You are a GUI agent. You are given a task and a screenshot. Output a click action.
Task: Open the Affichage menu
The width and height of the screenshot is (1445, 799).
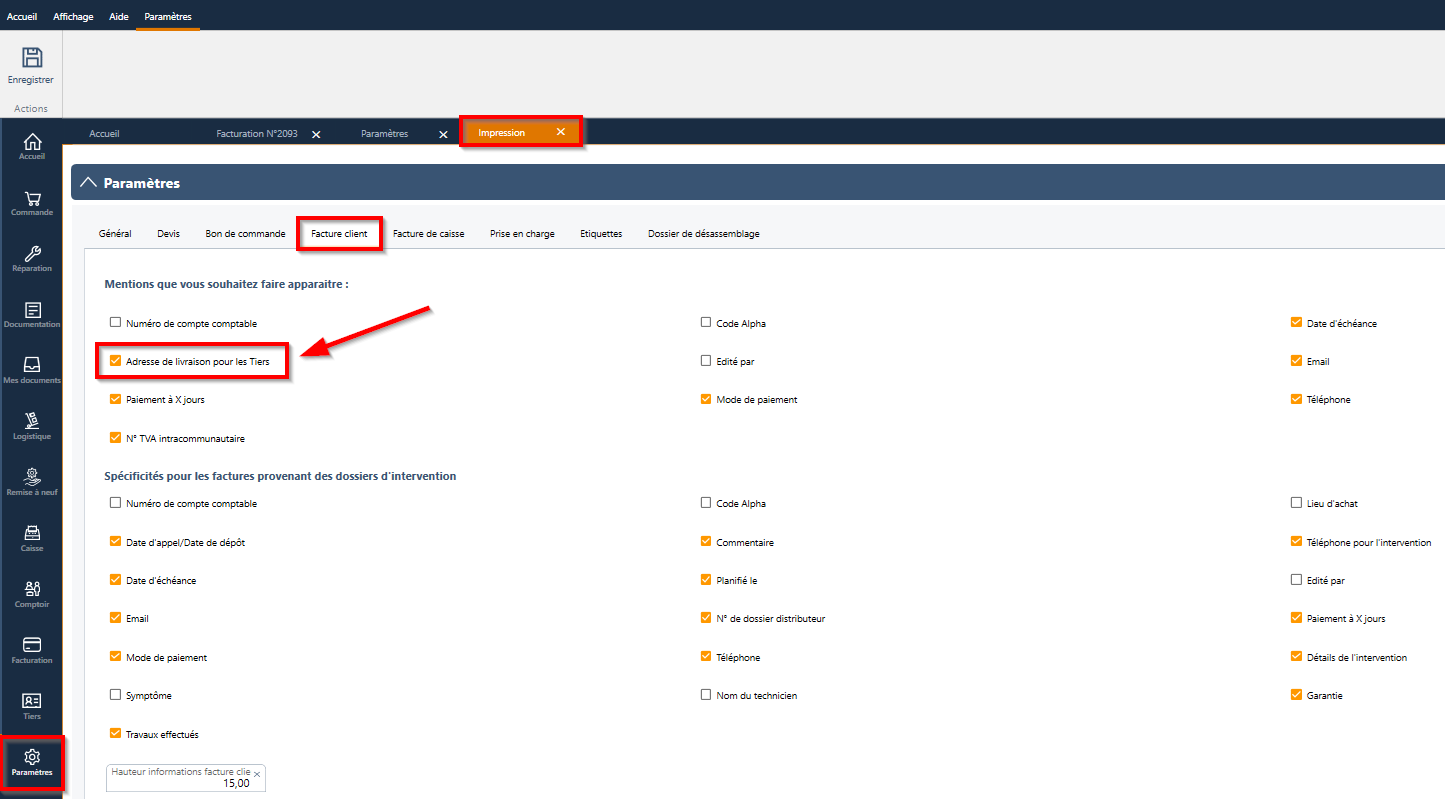pyautogui.click(x=75, y=16)
